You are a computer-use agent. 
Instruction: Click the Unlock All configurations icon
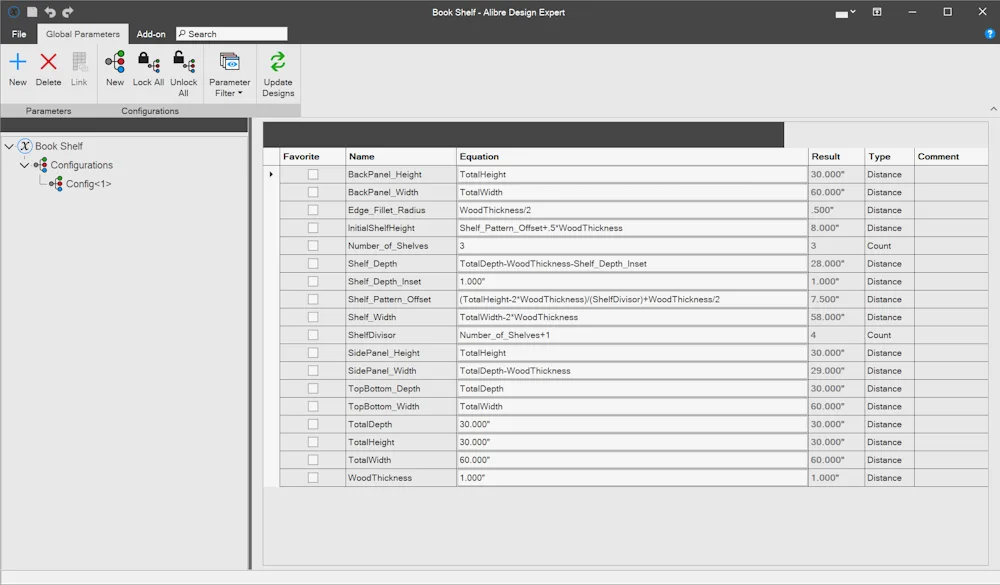[x=184, y=62]
